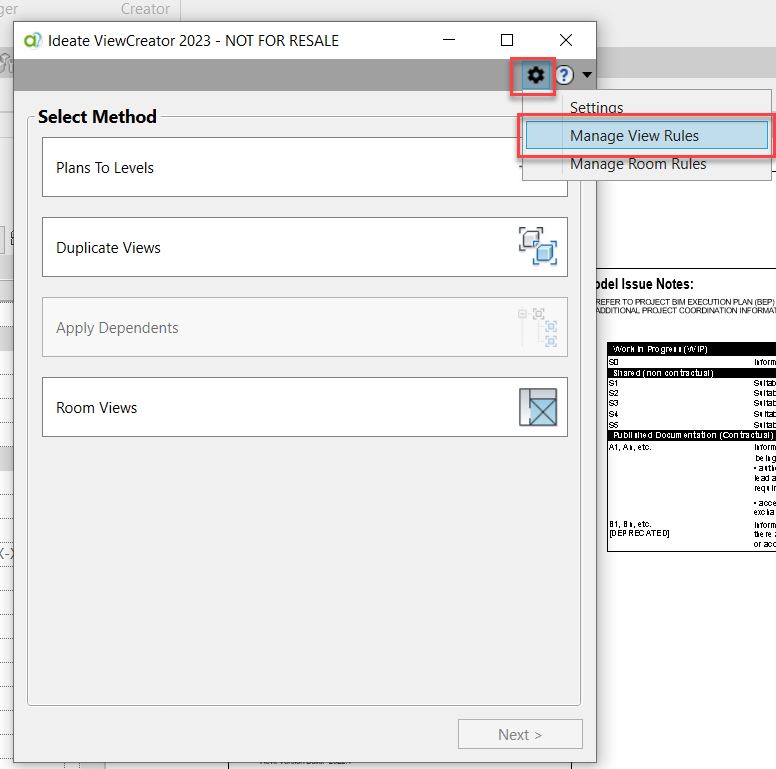
Task: Click the Ideate logo in the title bar
Action: point(33,40)
